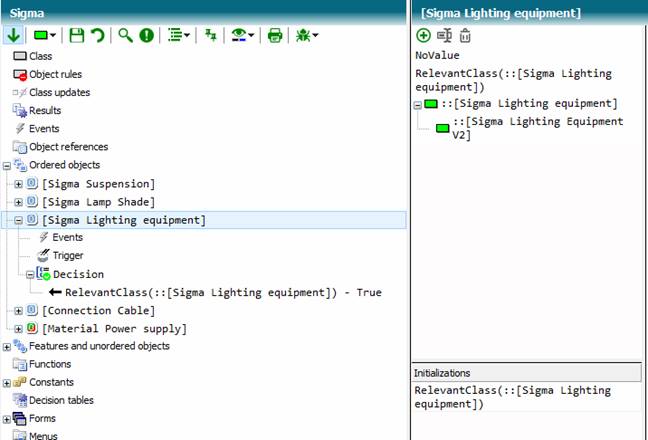
Task: Open Object rules node
Action: pyautogui.click(x=55, y=74)
